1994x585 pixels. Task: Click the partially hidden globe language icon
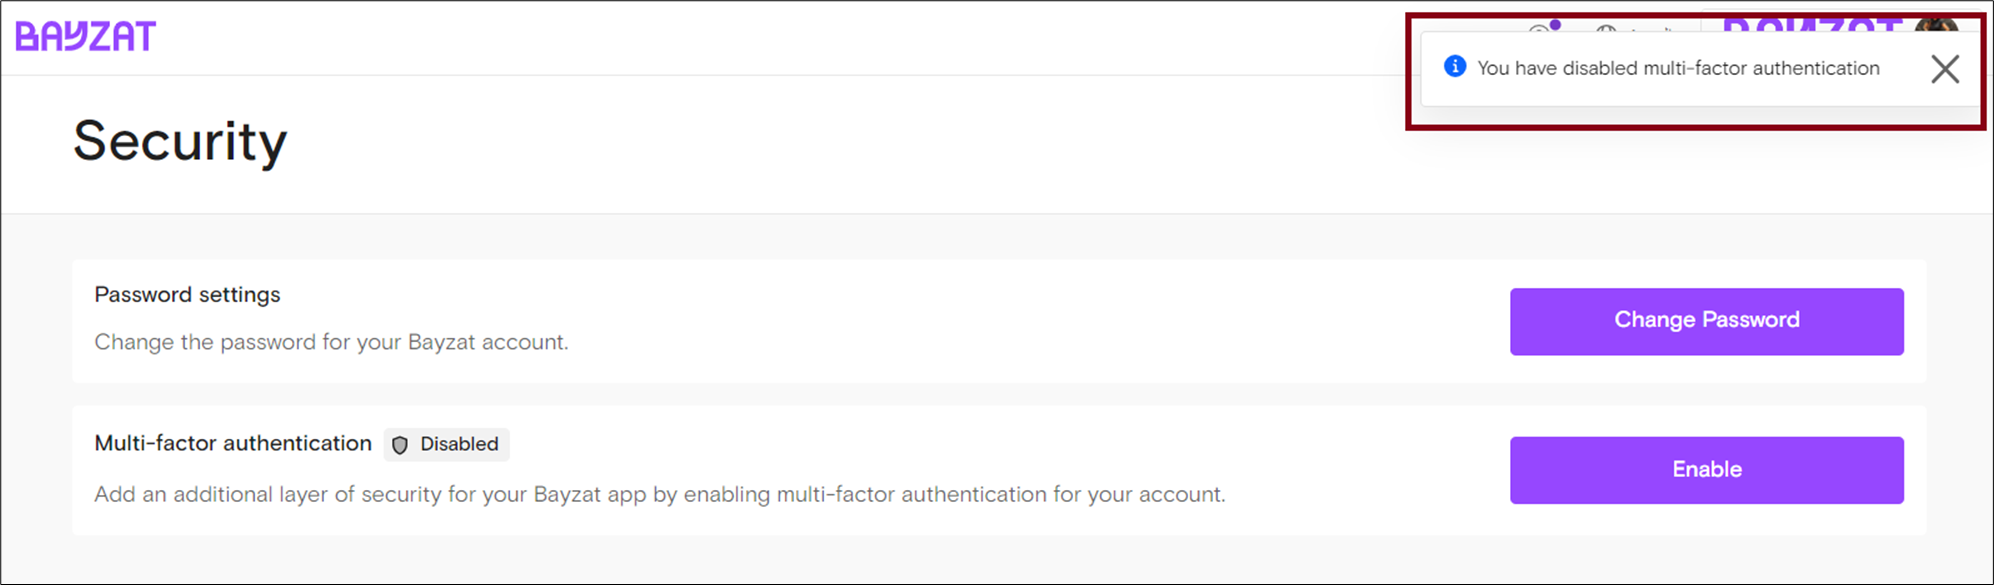point(1606,29)
